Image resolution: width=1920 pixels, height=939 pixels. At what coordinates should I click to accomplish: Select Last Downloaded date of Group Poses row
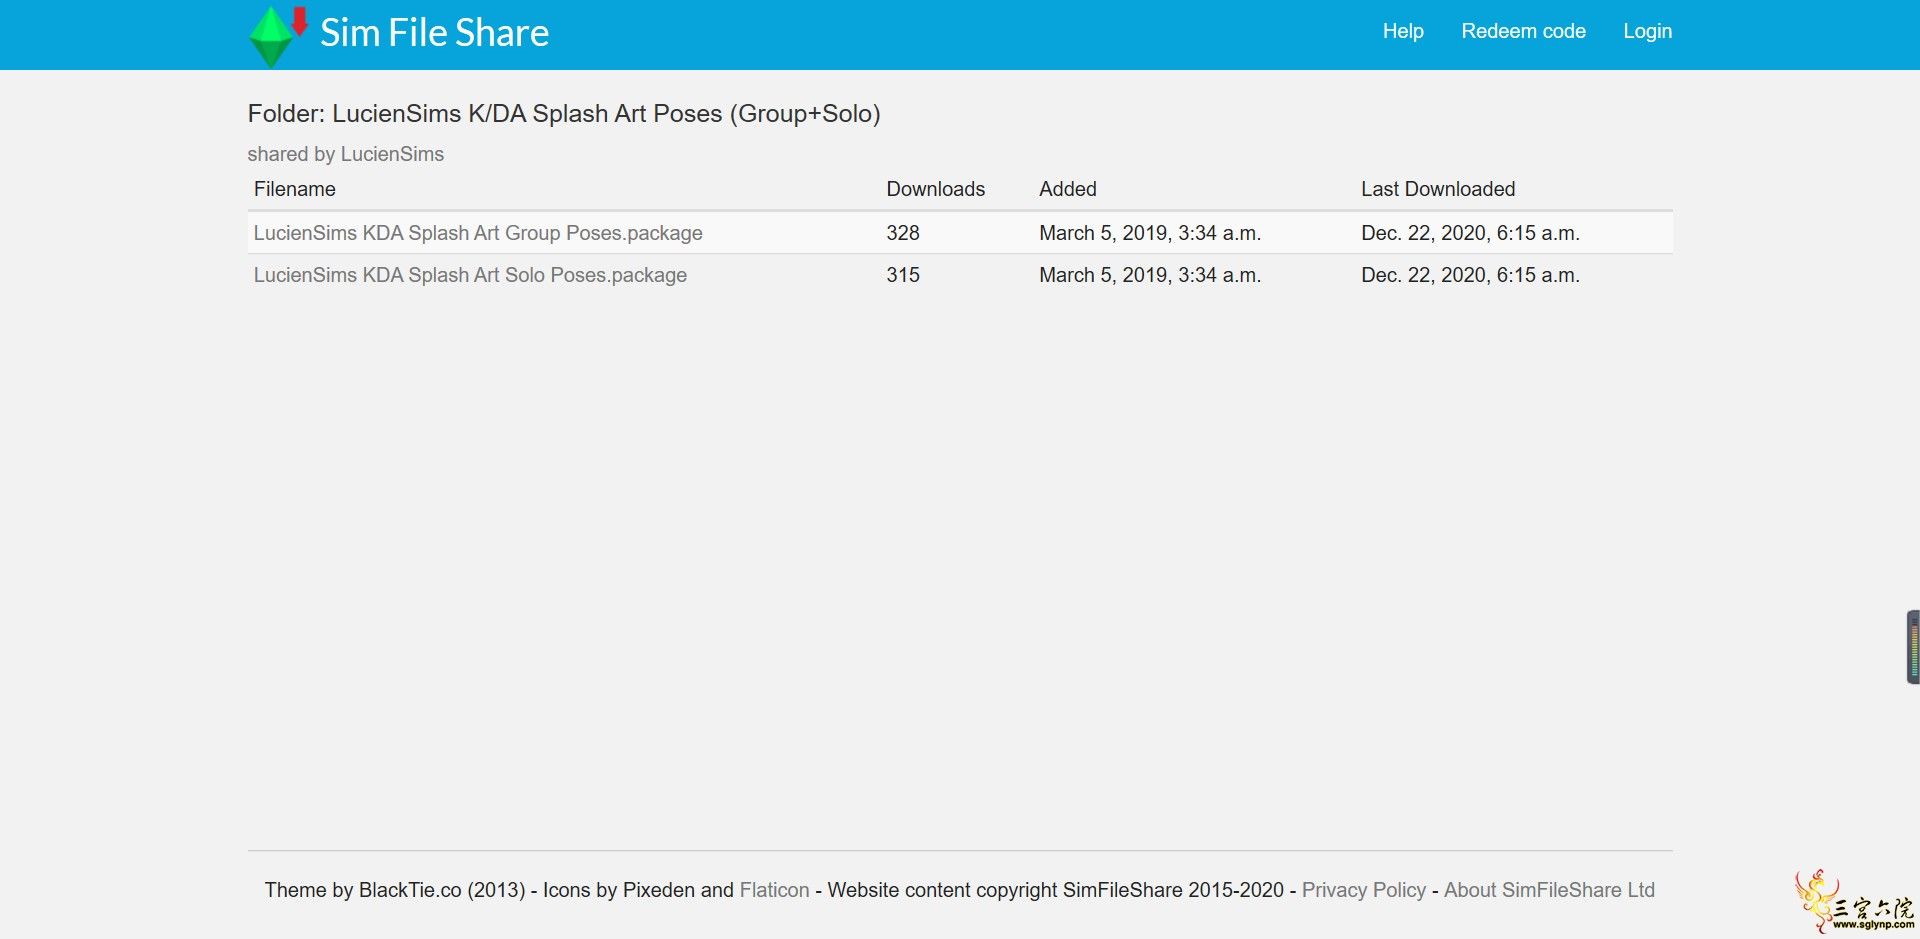pyautogui.click(x=1470, y=233)
